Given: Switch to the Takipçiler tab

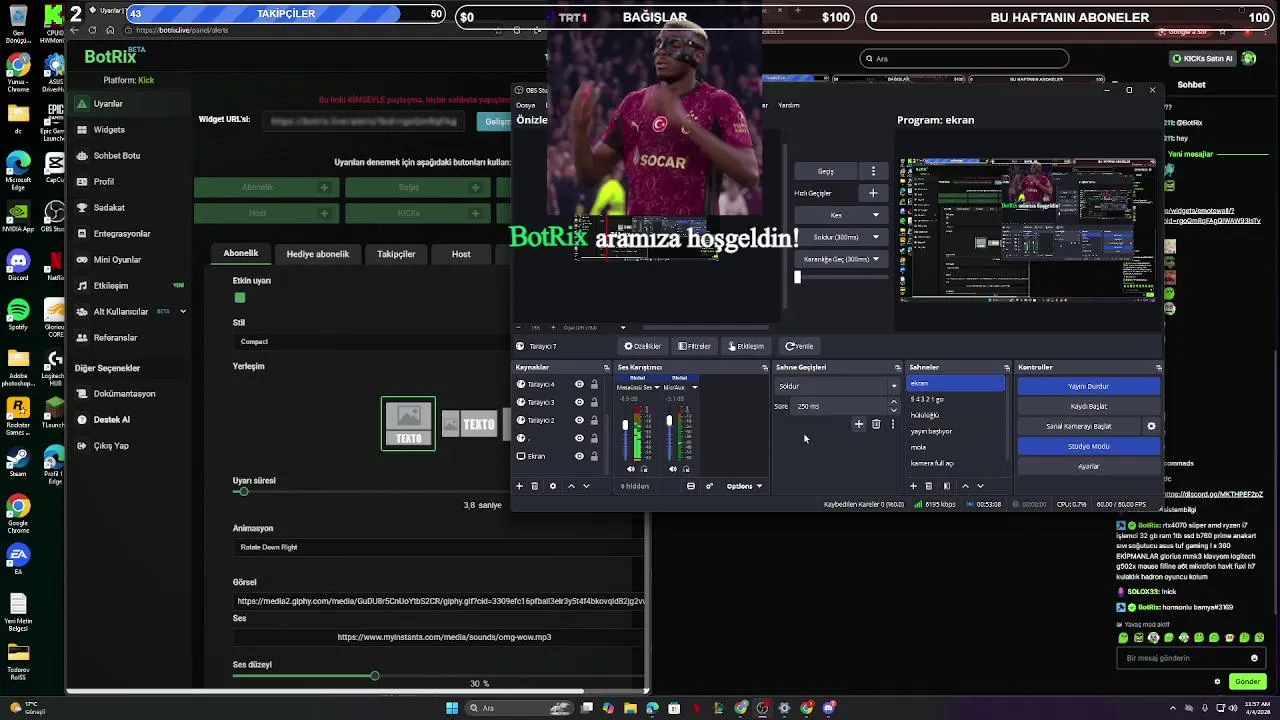Looking at the screenshot, I should [396, 254].
